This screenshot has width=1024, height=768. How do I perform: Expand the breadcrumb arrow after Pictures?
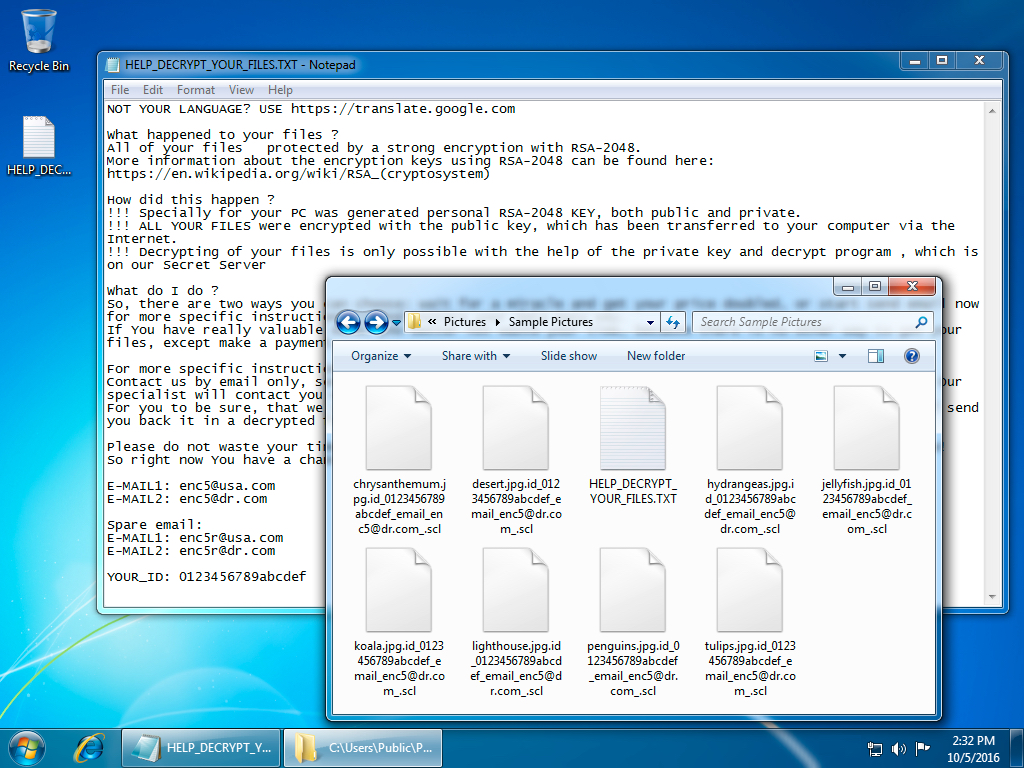pos(498,322)
